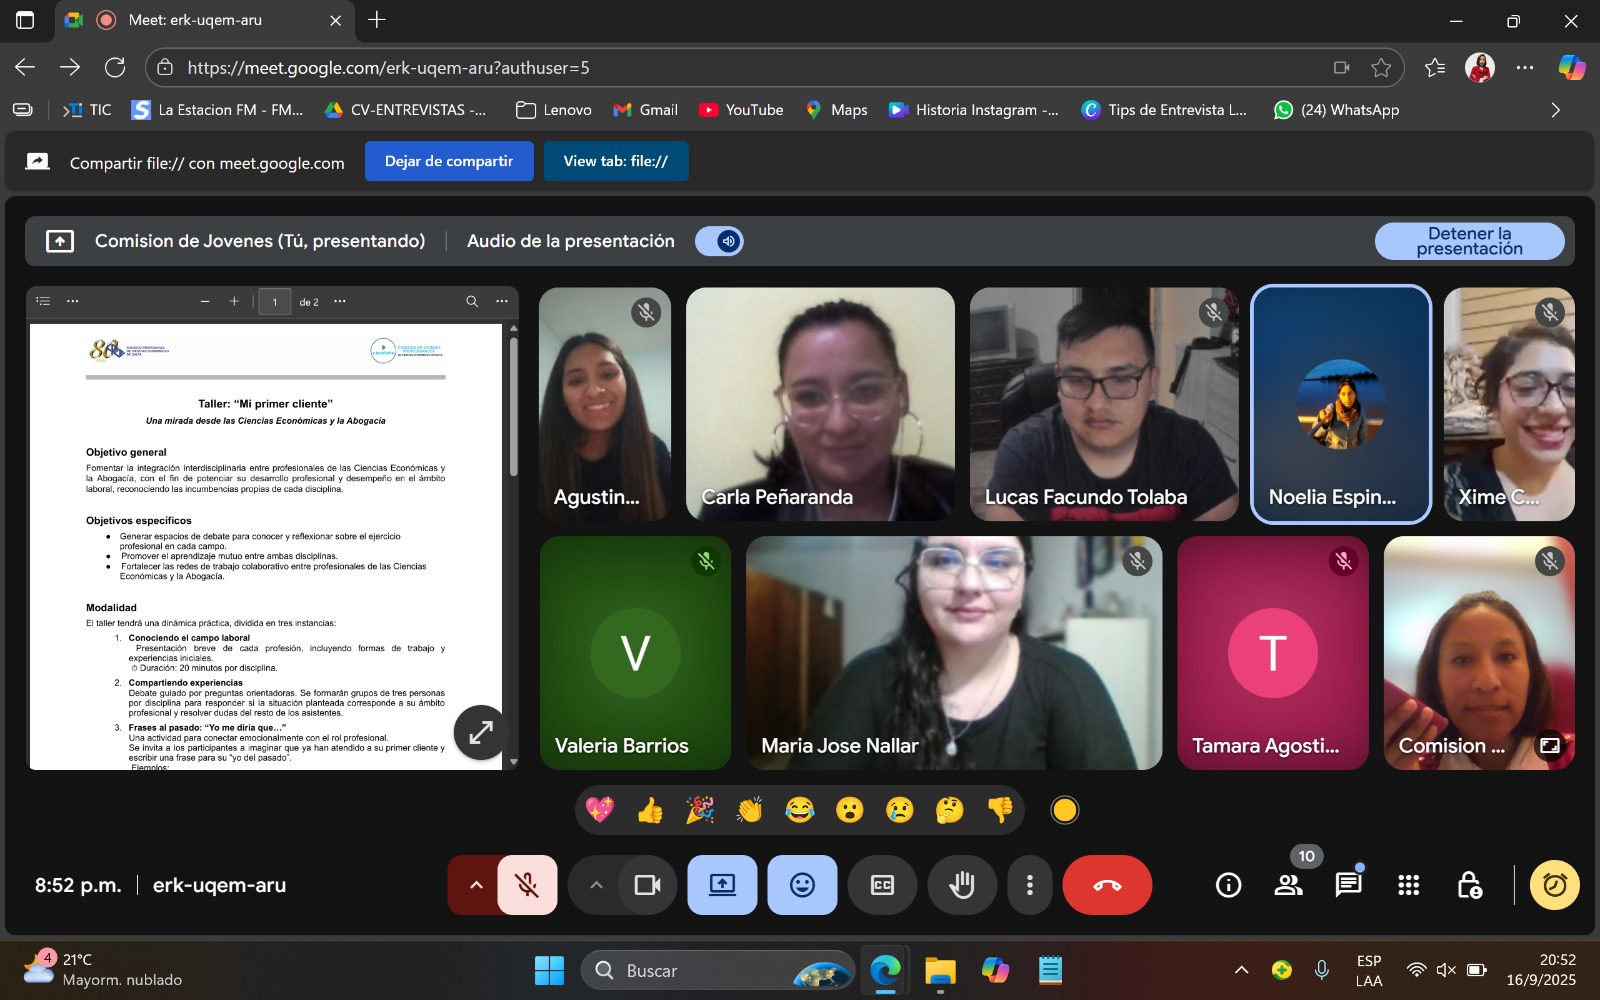
Task: Raise hand in the meeting
Action: click(x=962, y=885)
